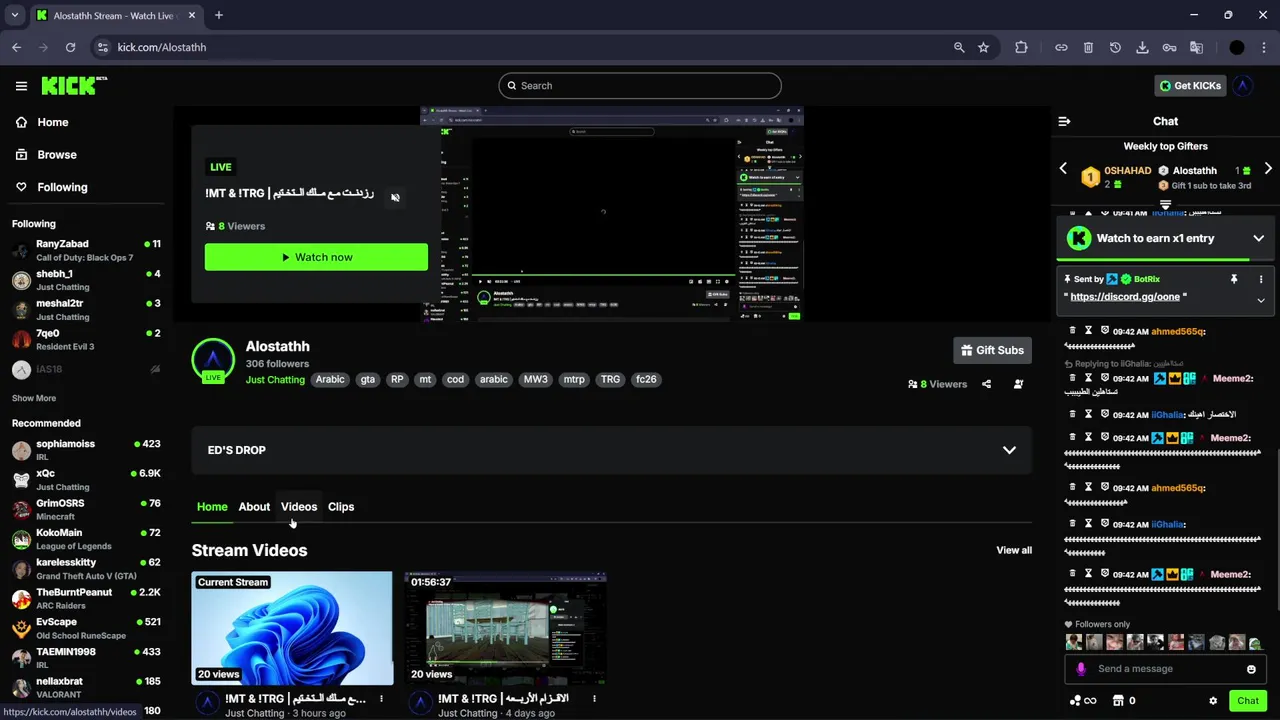This screenshot has height=720, width=1280.
Task: Open options for the 4 days ago video
Action: click(594, 699)
